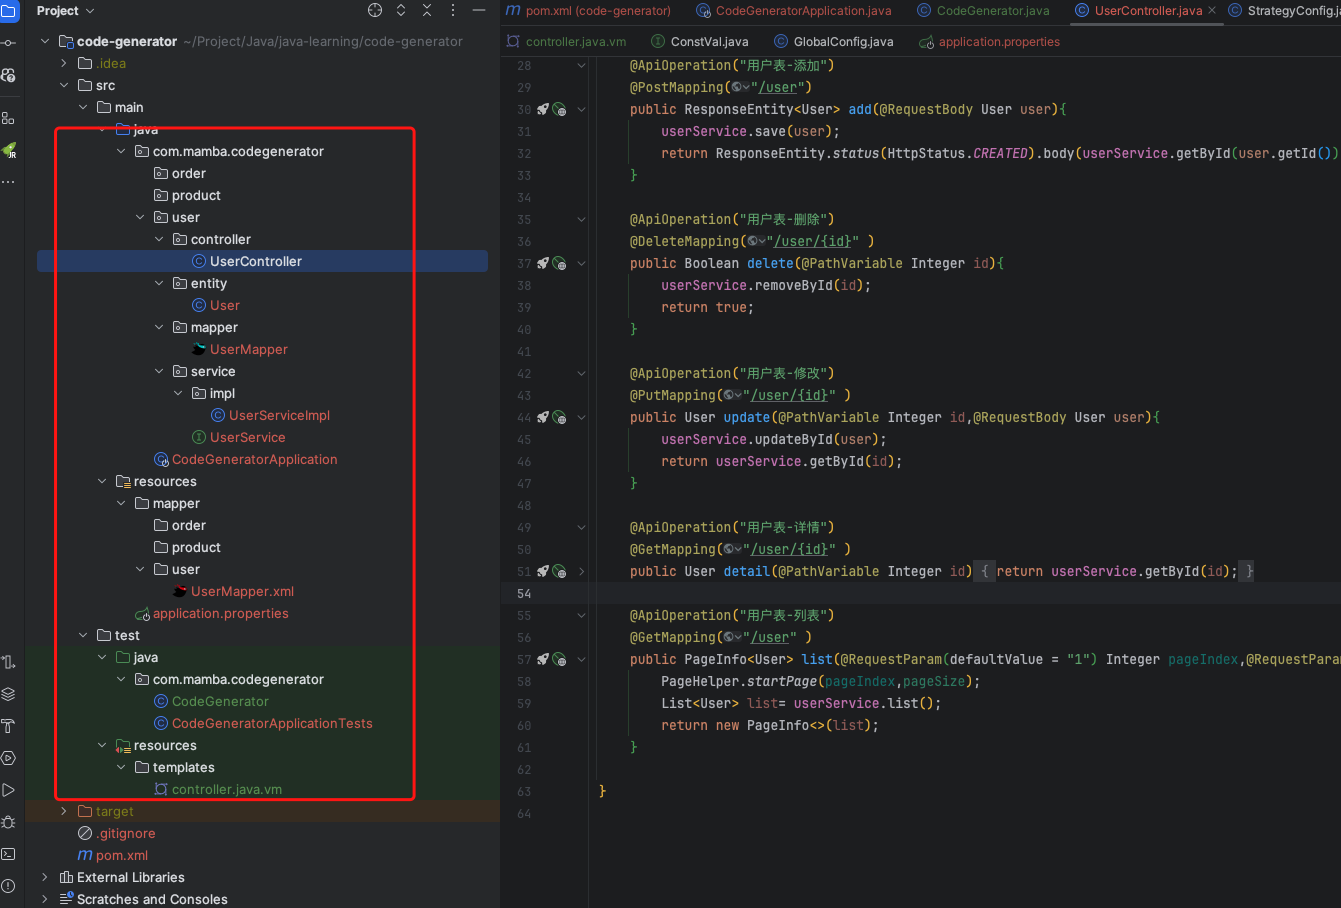The width and height of the screenshot is (1341, 908).
Task: Switch to CodeGeneratorApplication.java tab
Action: 794,10
